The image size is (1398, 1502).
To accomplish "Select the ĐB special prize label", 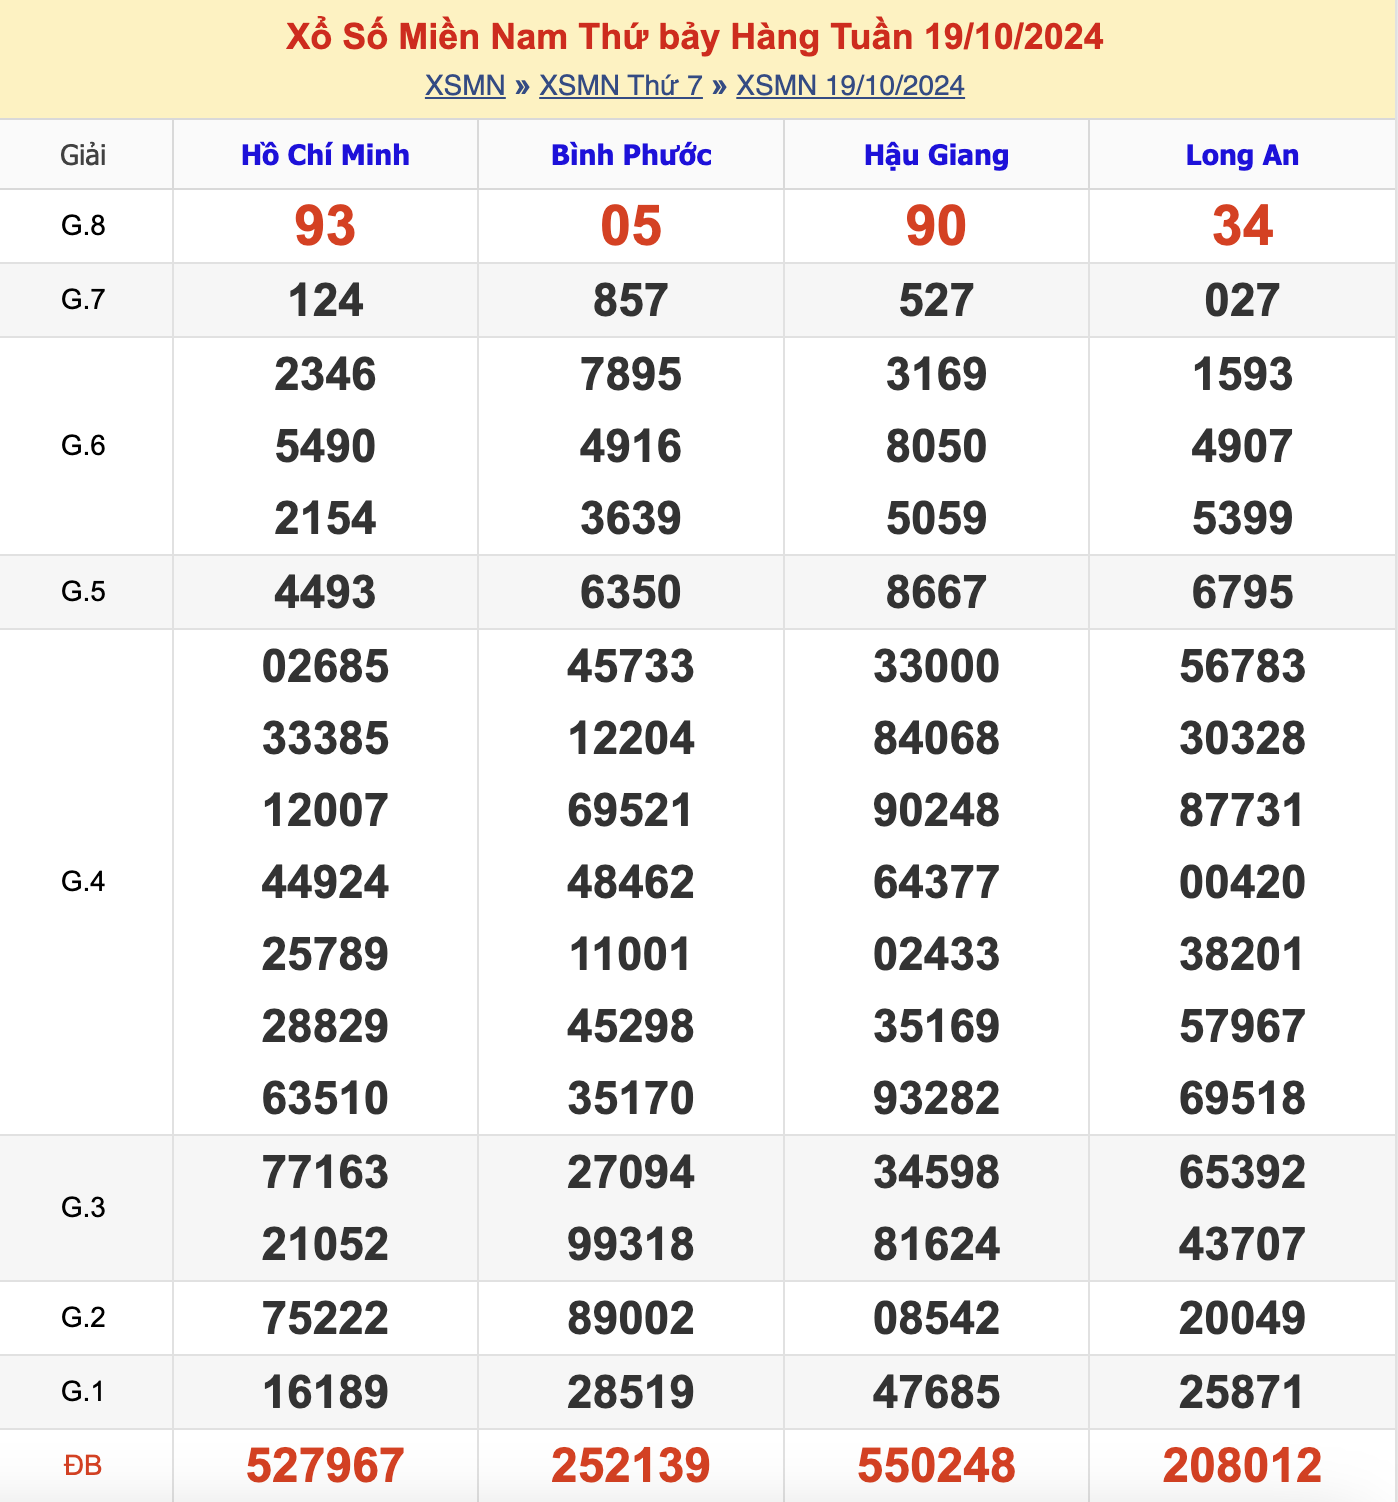I will click(83, 1466).
